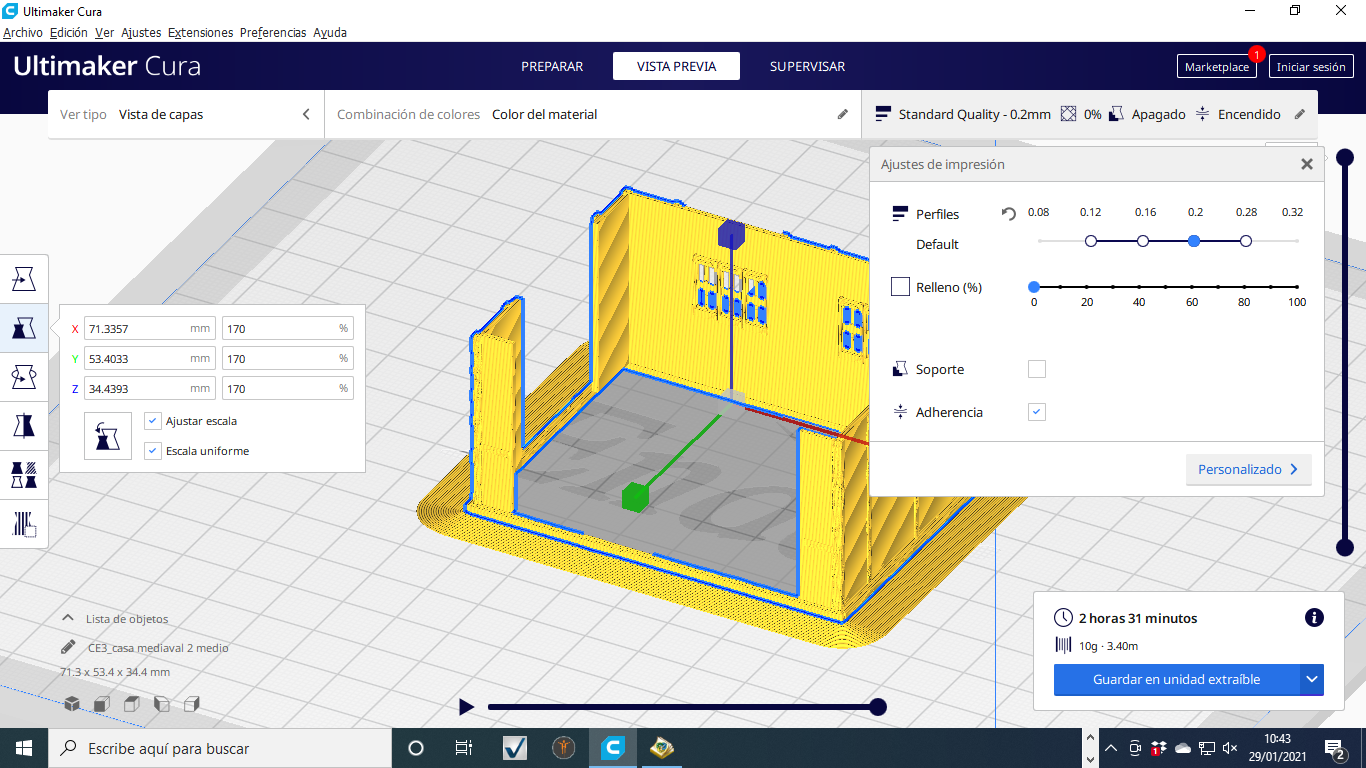Show print info details icon

[x=1314, y=618]
